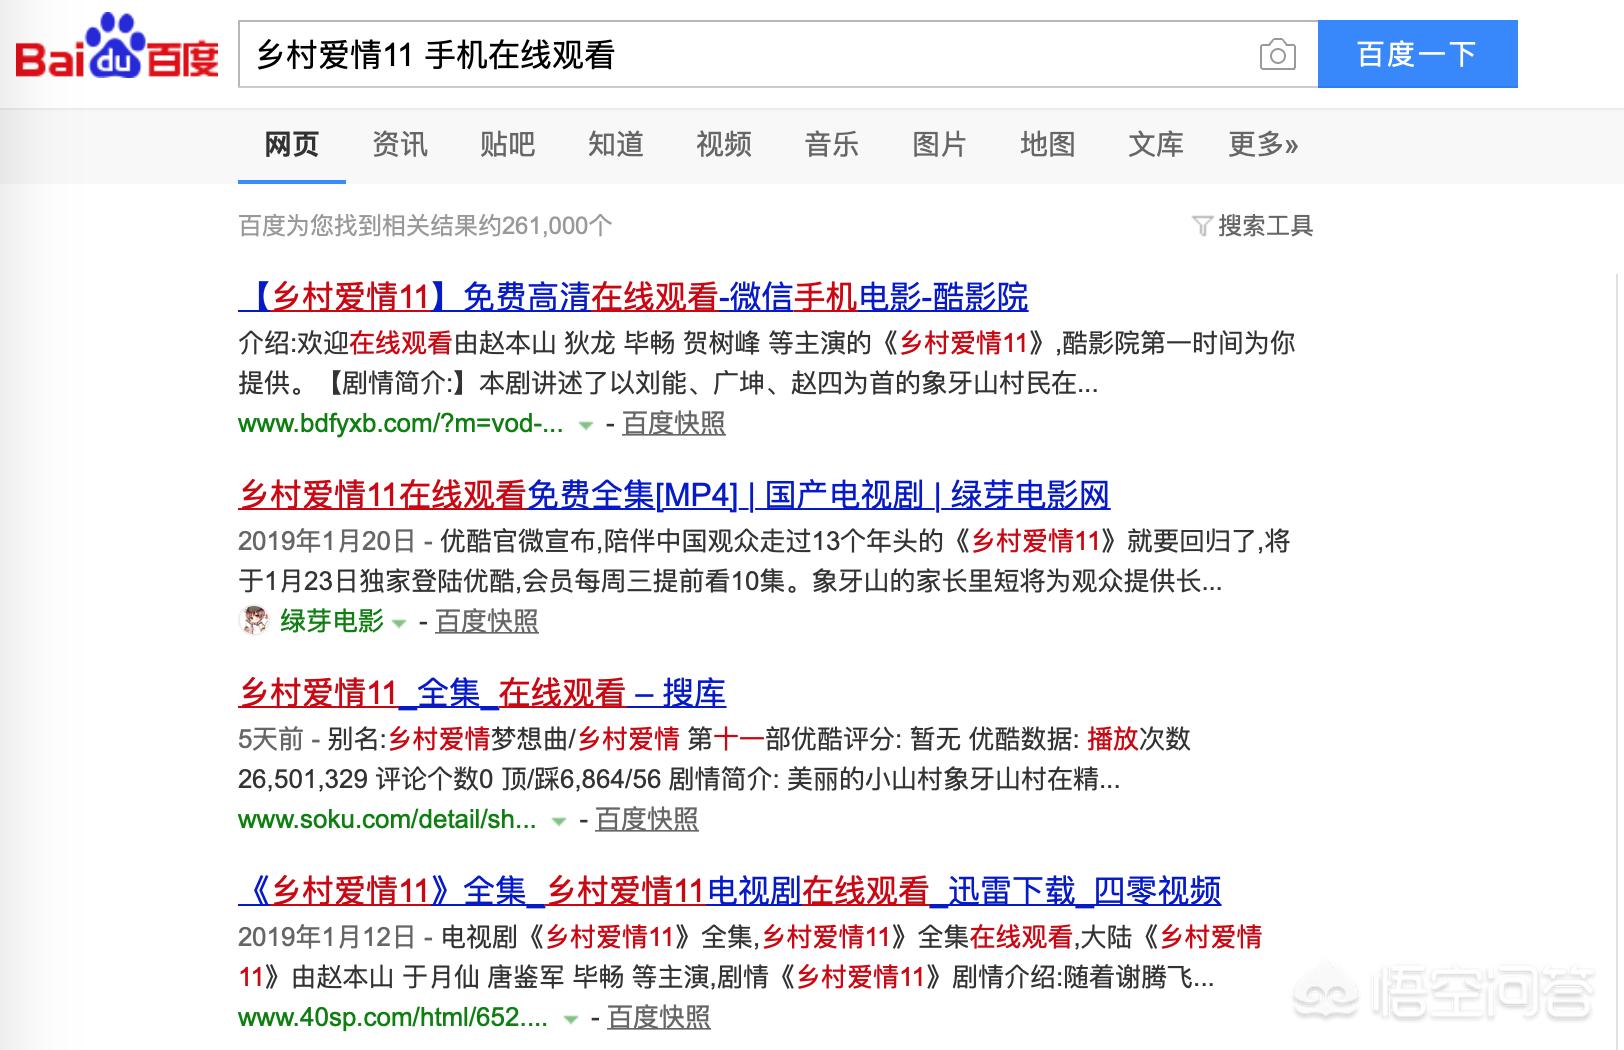Open camera image search icon

pyautogui.click(x=1277, y=54)
